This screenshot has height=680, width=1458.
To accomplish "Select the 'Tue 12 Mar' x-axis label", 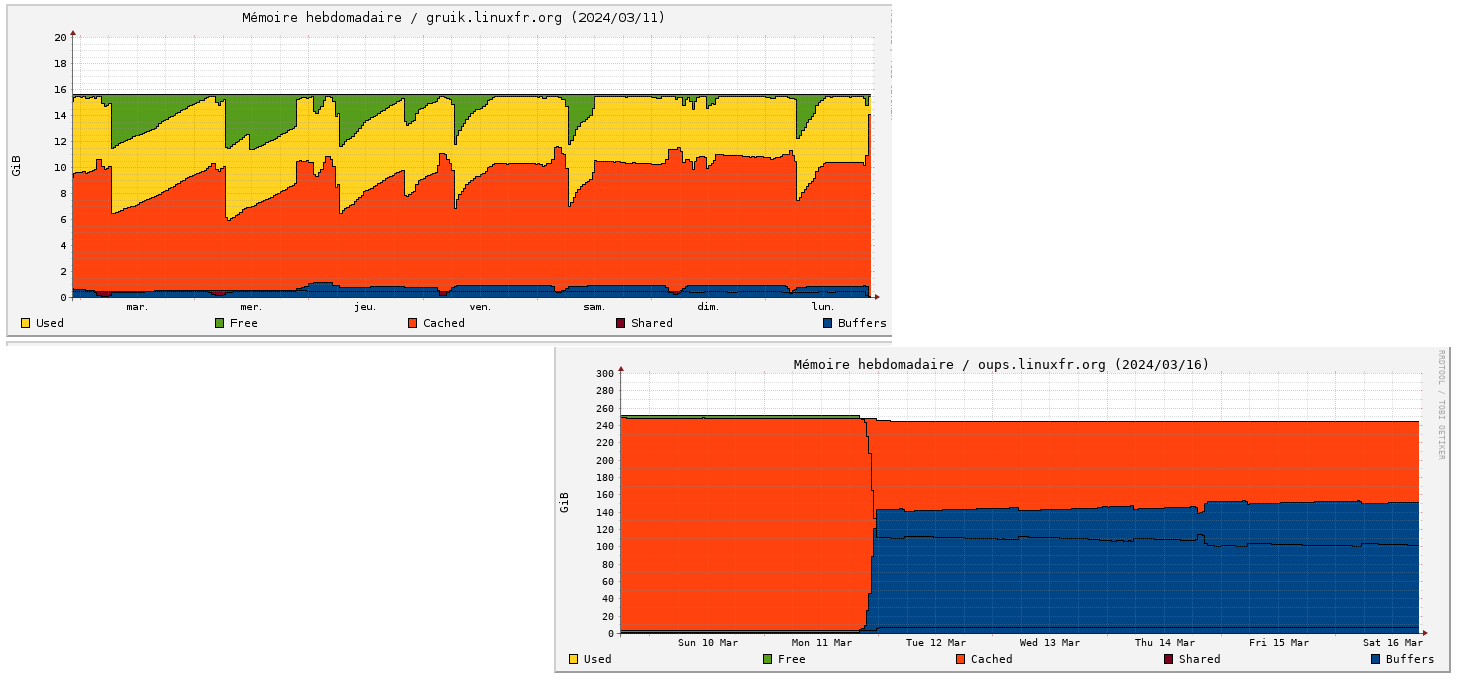I will pyautogui.click(x=935, y=643).
